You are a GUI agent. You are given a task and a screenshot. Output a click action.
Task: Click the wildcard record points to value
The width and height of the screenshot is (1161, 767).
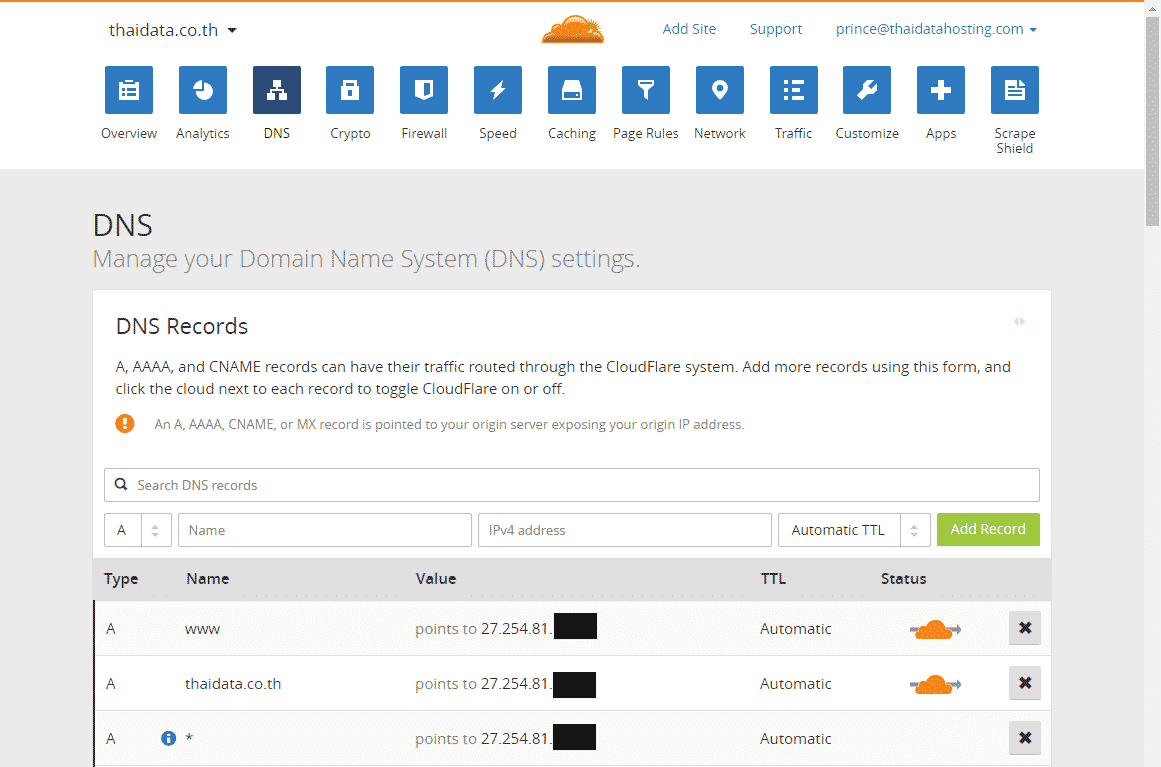[506, 738]
